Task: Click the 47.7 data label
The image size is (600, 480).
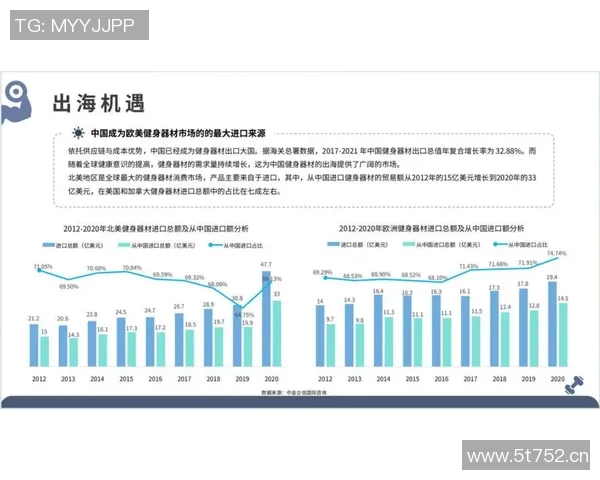Action: pos(266,264)
